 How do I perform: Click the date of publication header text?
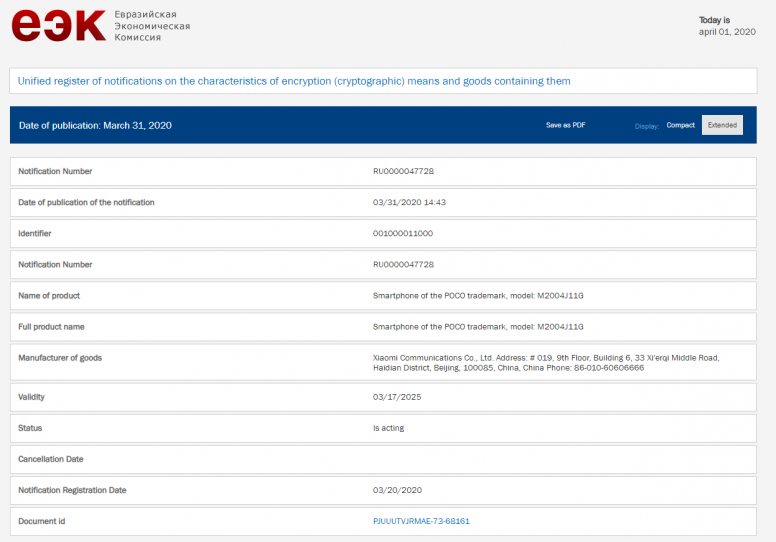[95, 126]
